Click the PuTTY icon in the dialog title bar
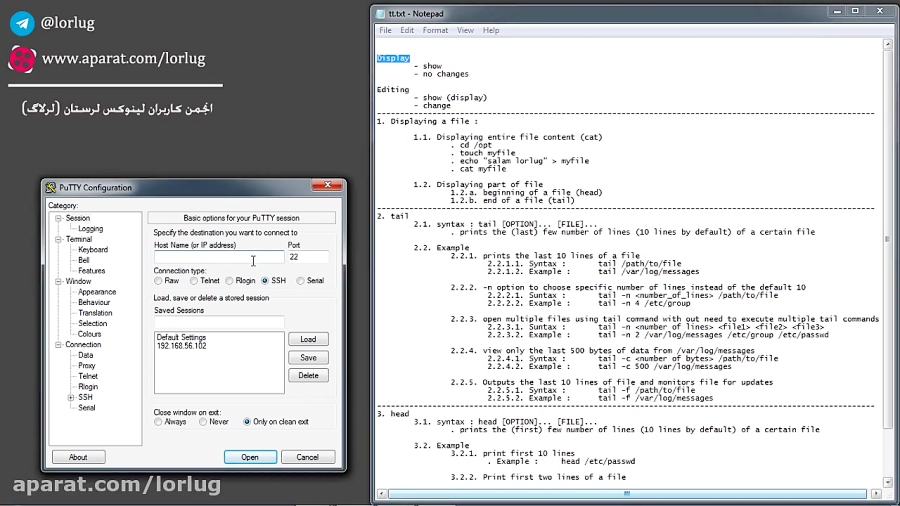This screenshot has width=900, height=506. tap(51, 188)
